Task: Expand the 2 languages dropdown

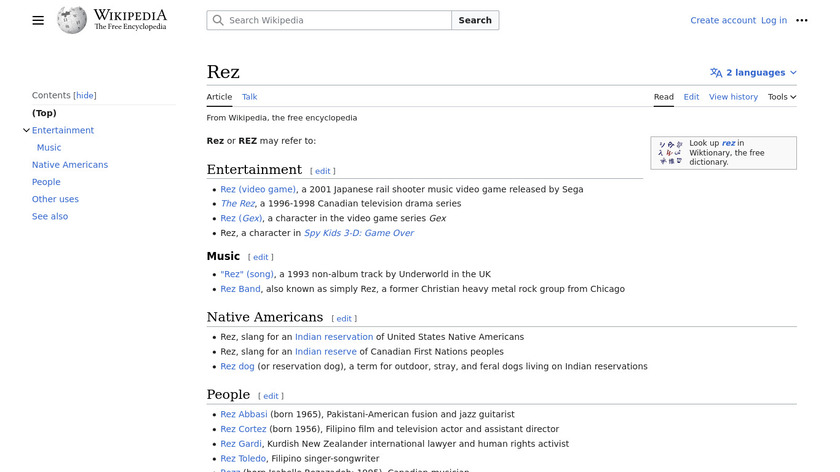Action: 753,72
